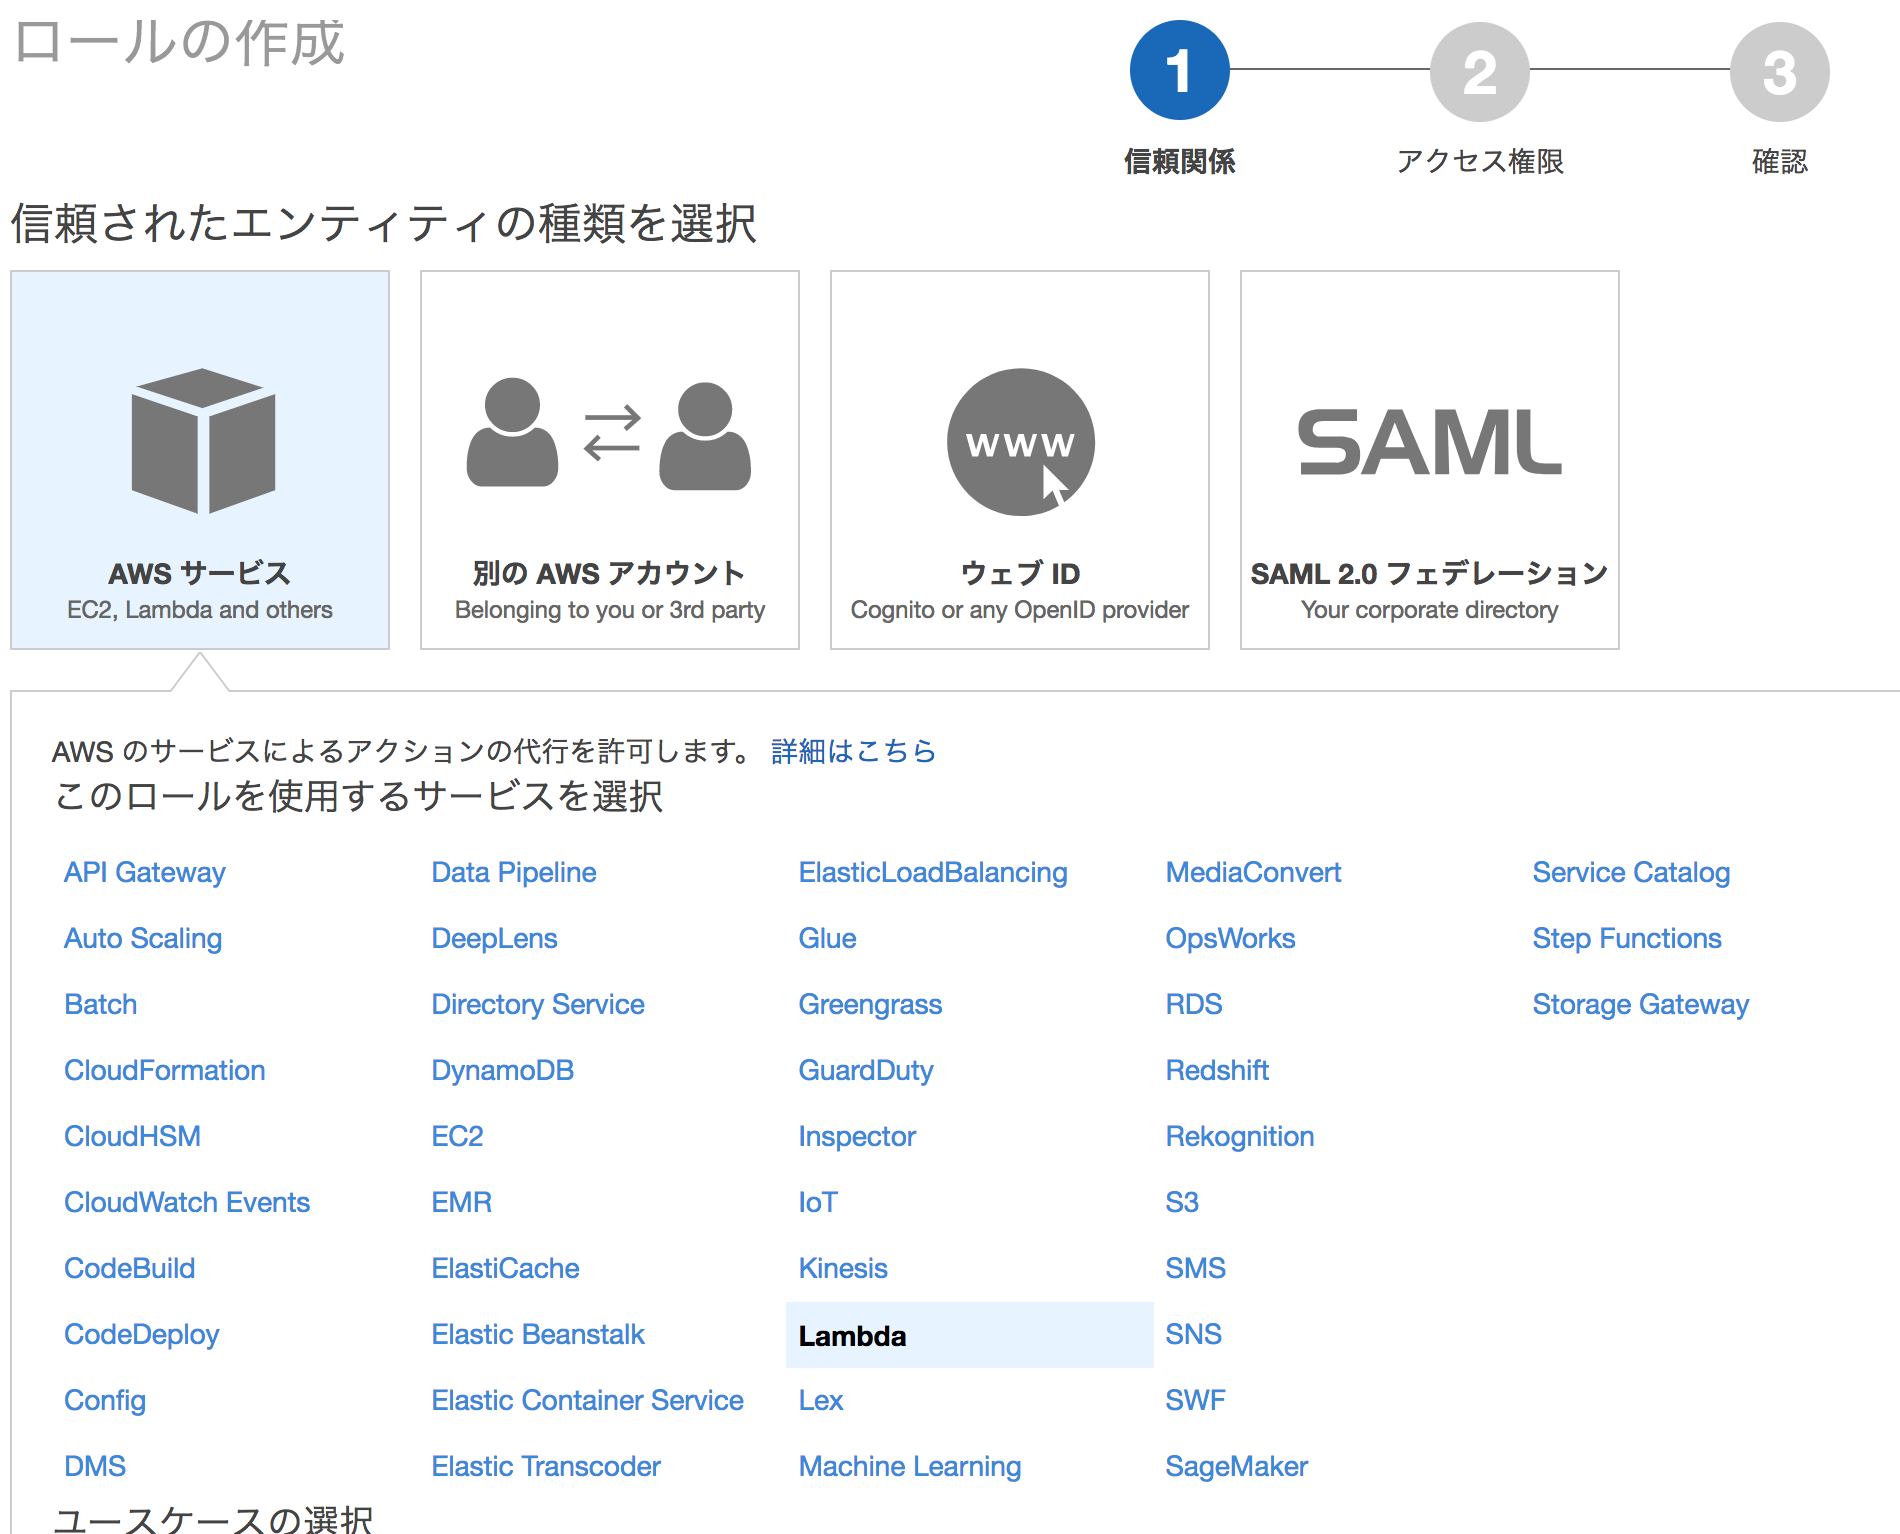Image resolution: width=1900 pixels, height=1534 pixels.
Task: Choose Directory Service
Action: pyautogui.click(x=538, y=1004)
